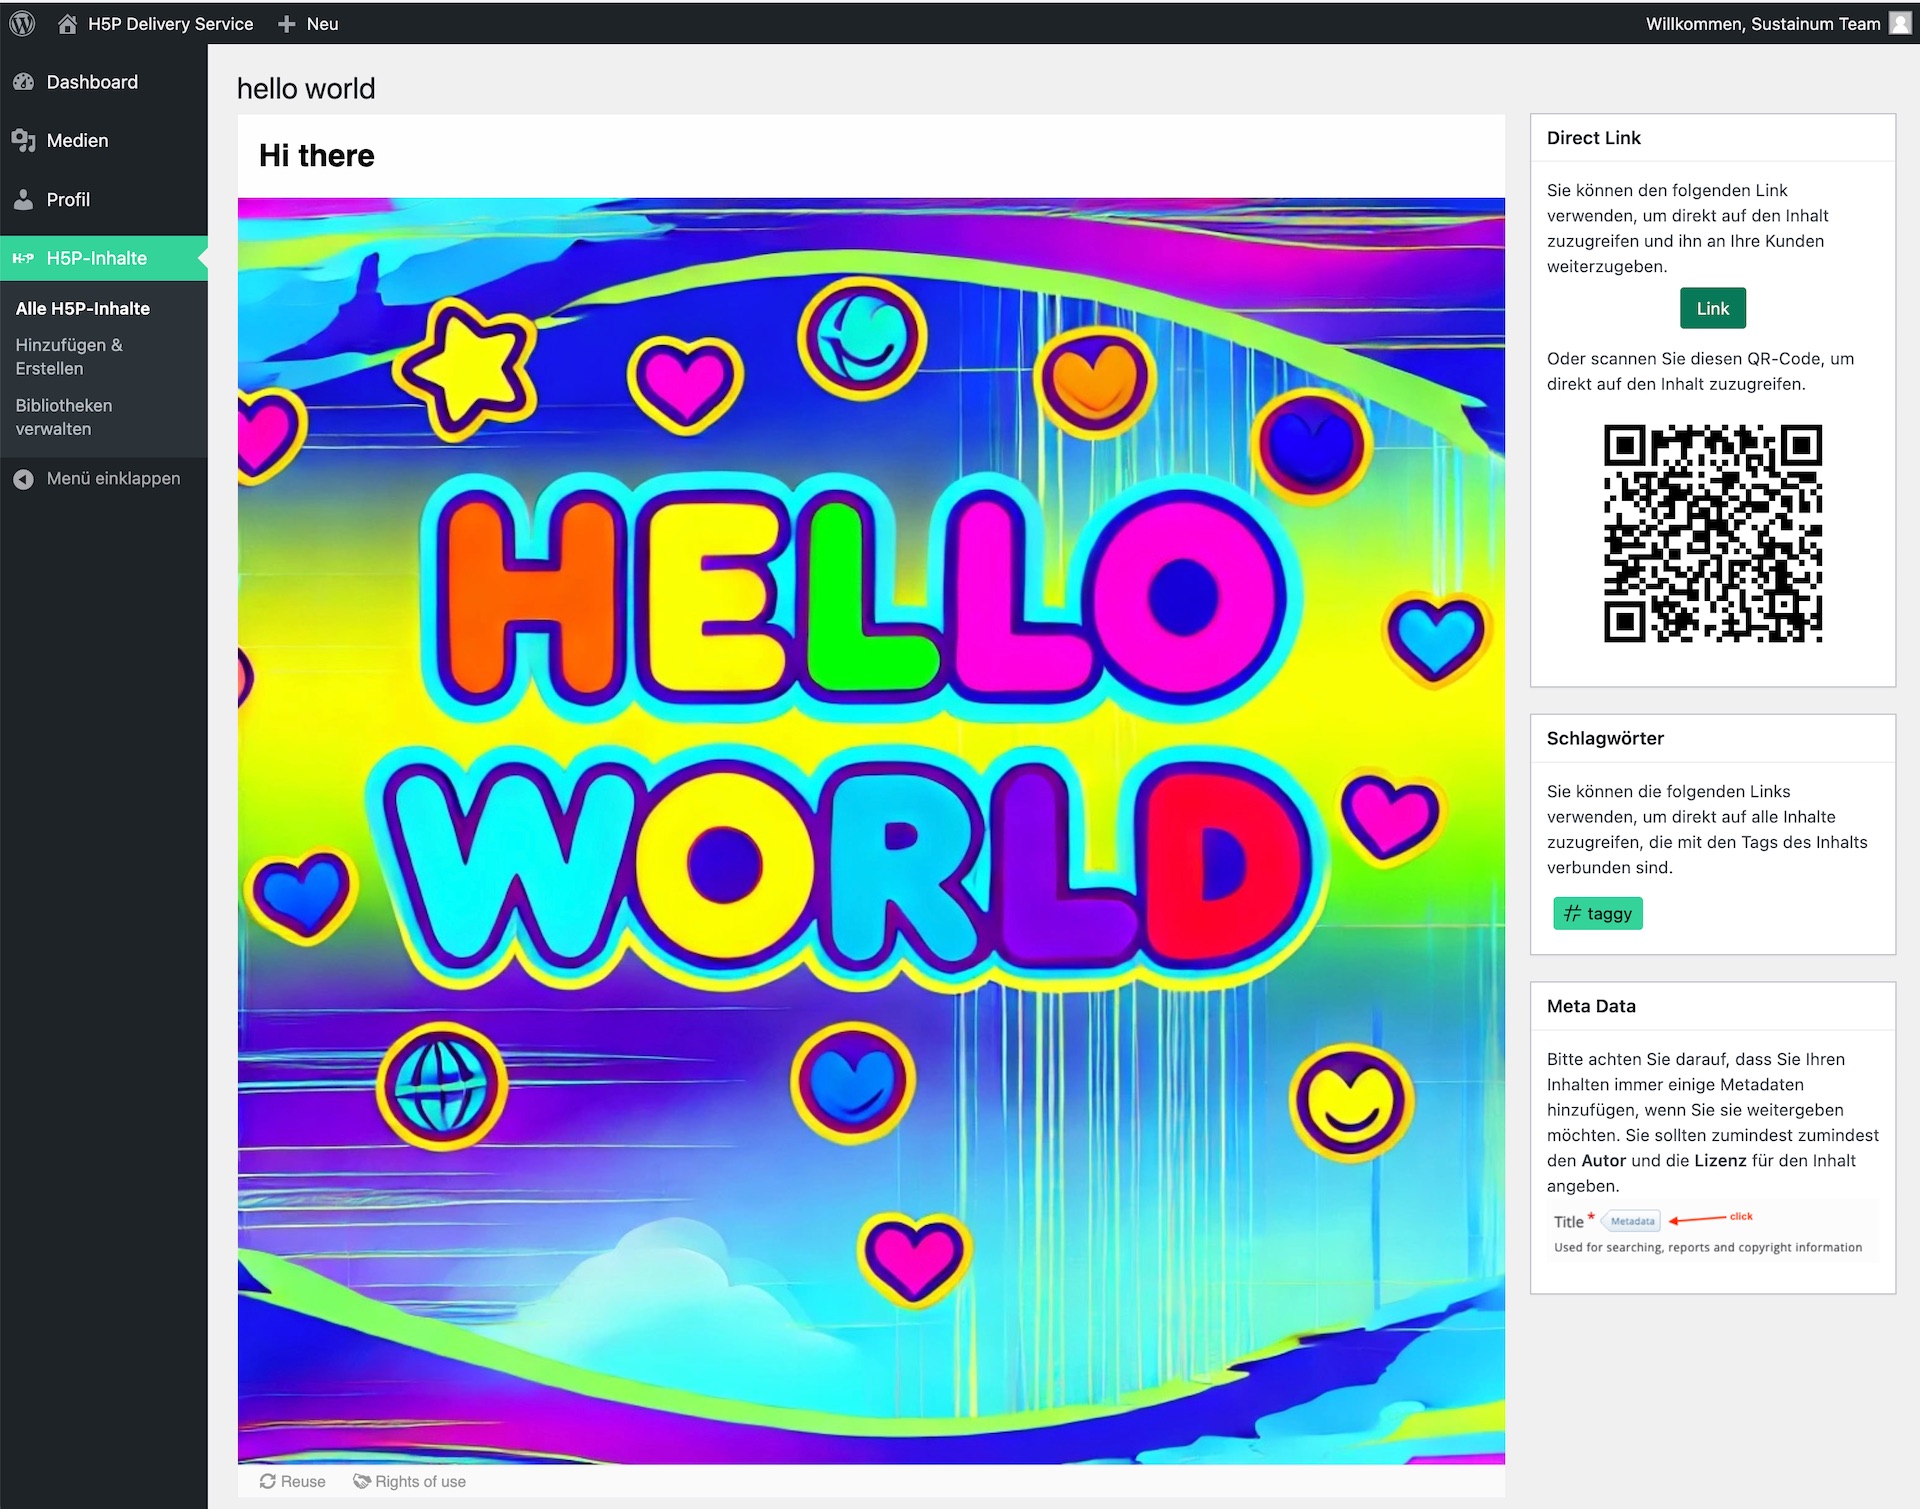This screenshot has width=1920, height=1509.
Task: Open Rights of use below content
Action: pos(410,1482)
